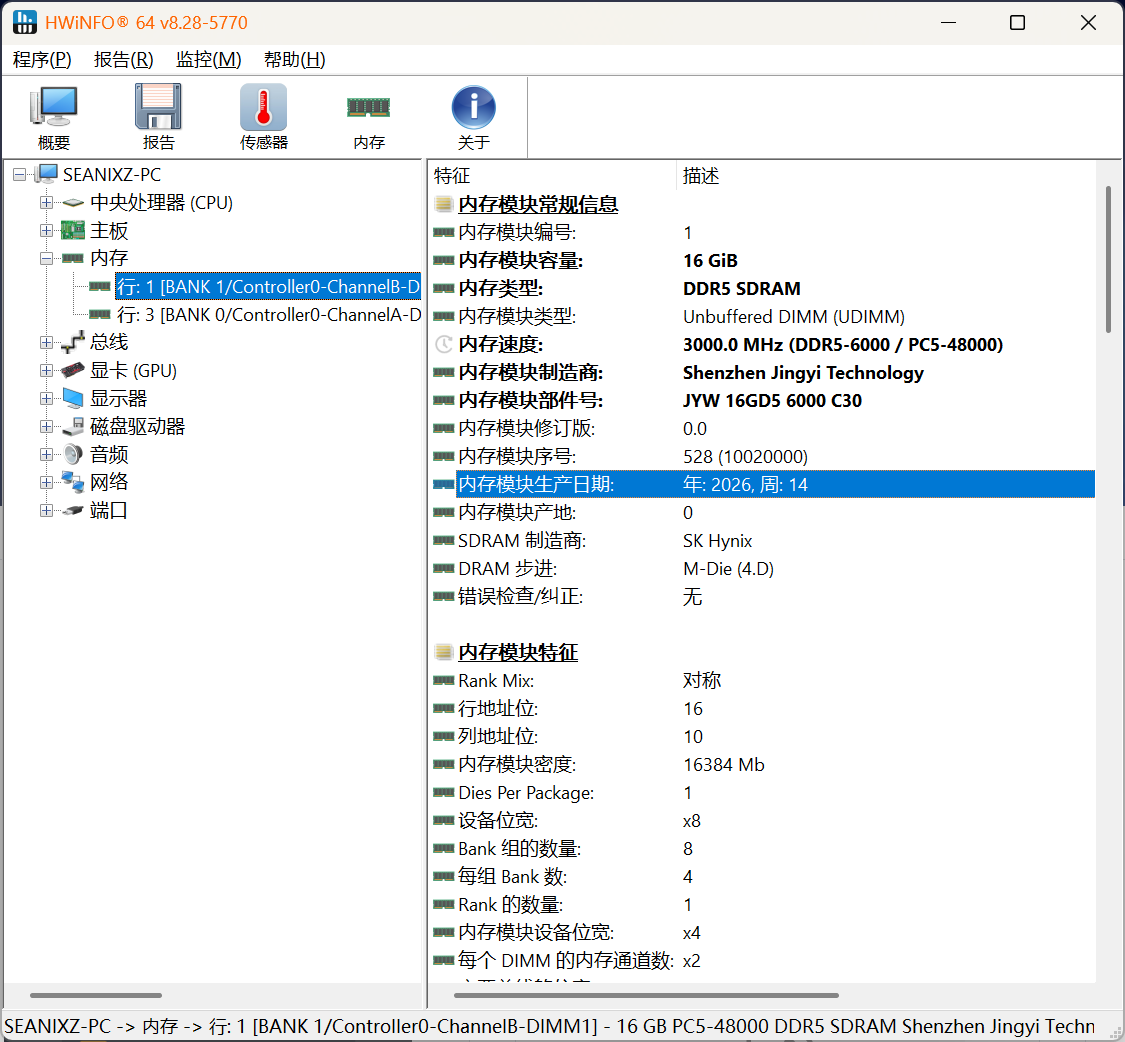Select the 端口 tree item label
This screenshot has width=1125, height=1042.
tap(109, 511)
